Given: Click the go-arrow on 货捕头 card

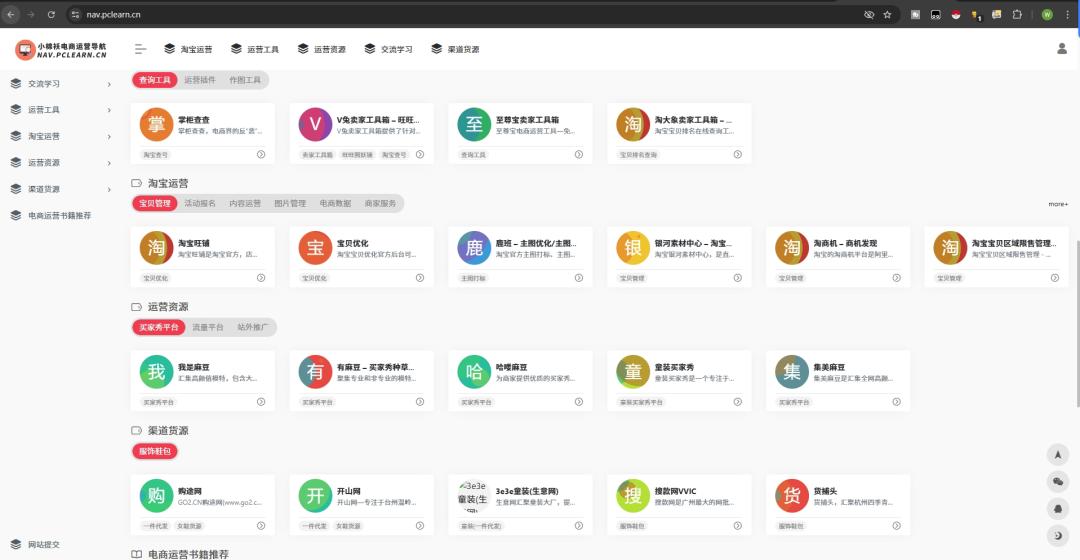Looking at the screenshot, I should [896, 526].
